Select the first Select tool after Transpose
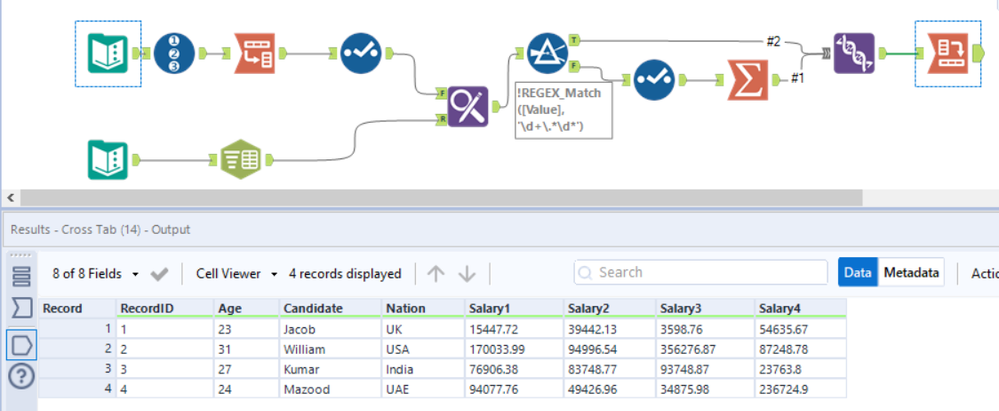 tap(361, 53)
